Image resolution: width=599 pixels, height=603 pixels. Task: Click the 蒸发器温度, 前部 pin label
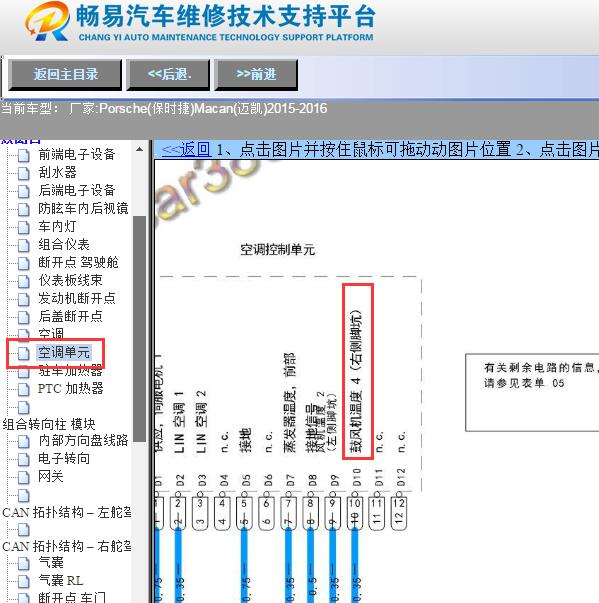point(290,402)
